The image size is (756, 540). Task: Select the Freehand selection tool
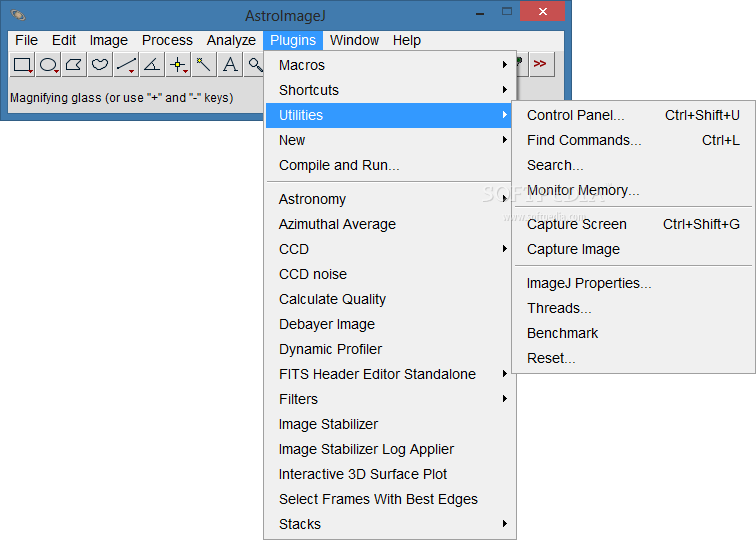pyautogui.click(x=100, y=64)
